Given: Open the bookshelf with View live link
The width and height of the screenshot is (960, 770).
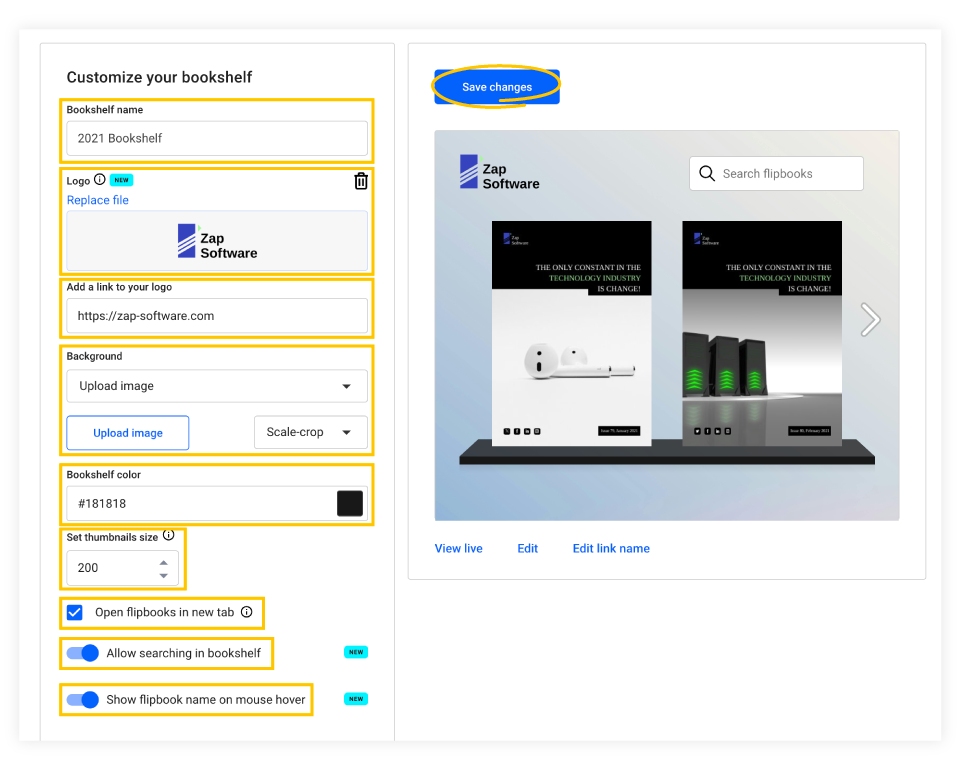Looking at the screenshot, I should pos(458,548).
